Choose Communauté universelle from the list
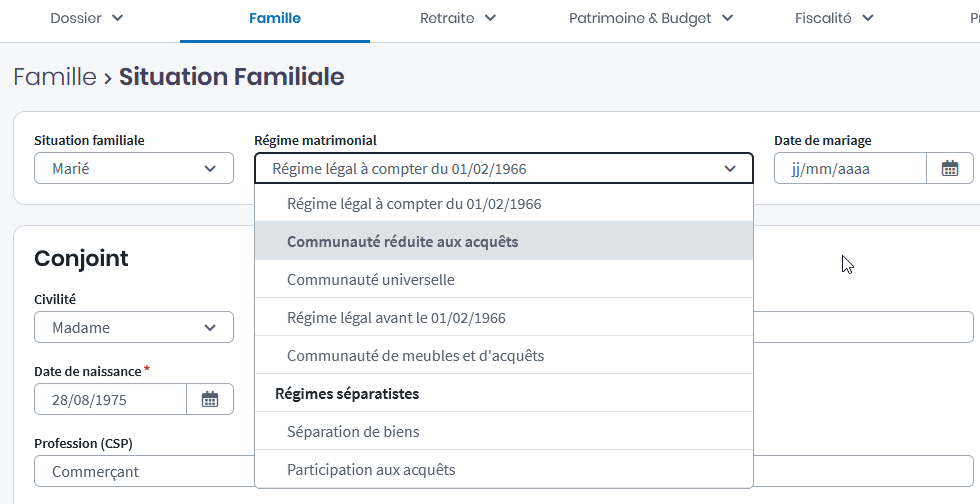980x504 pixels. [370, 280]
